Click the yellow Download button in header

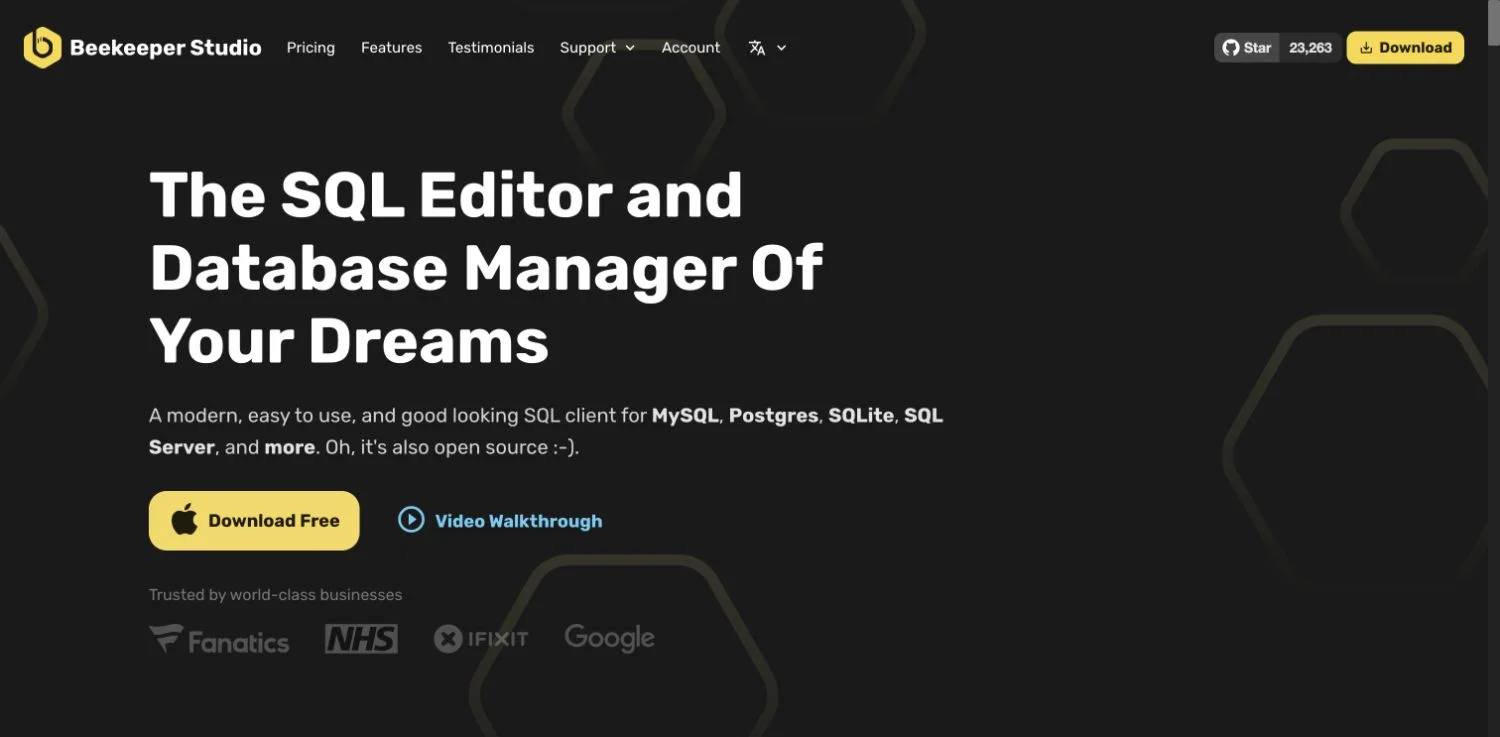pyautogui.click(x=1405, y=48)
